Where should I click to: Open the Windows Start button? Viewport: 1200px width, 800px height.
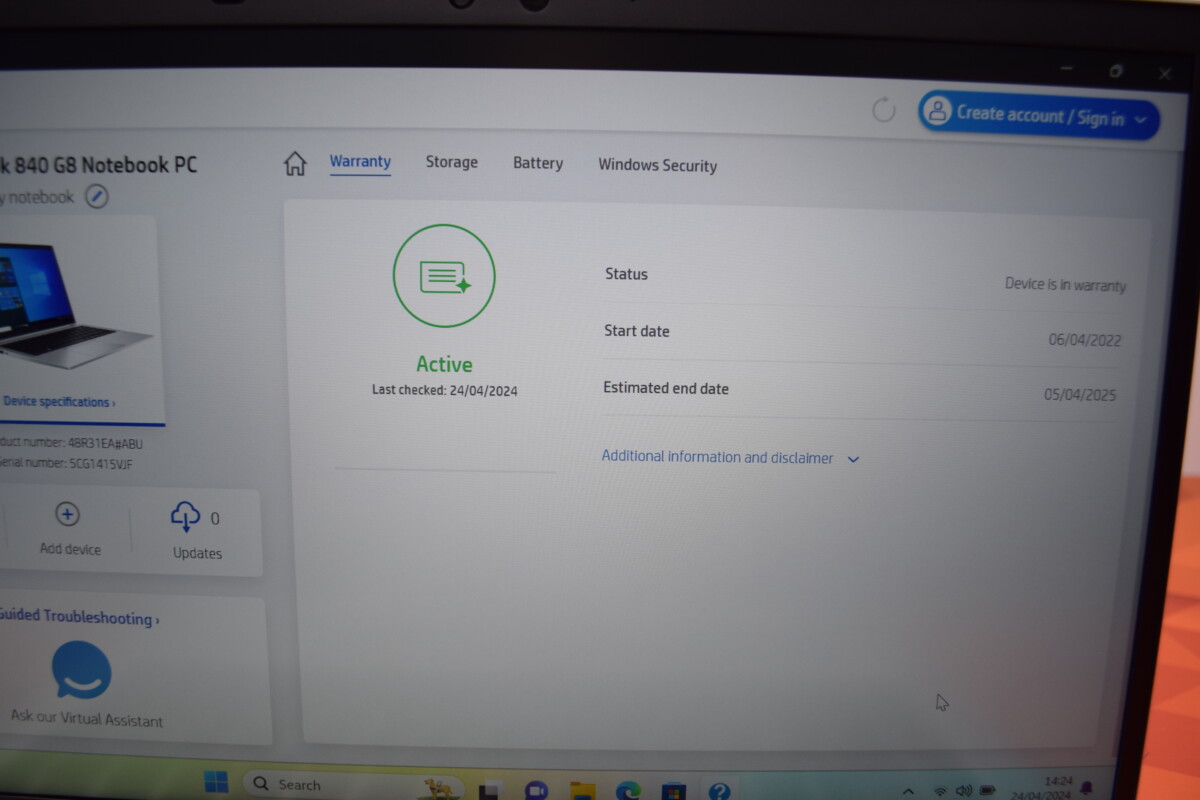[x=216, y=781]
